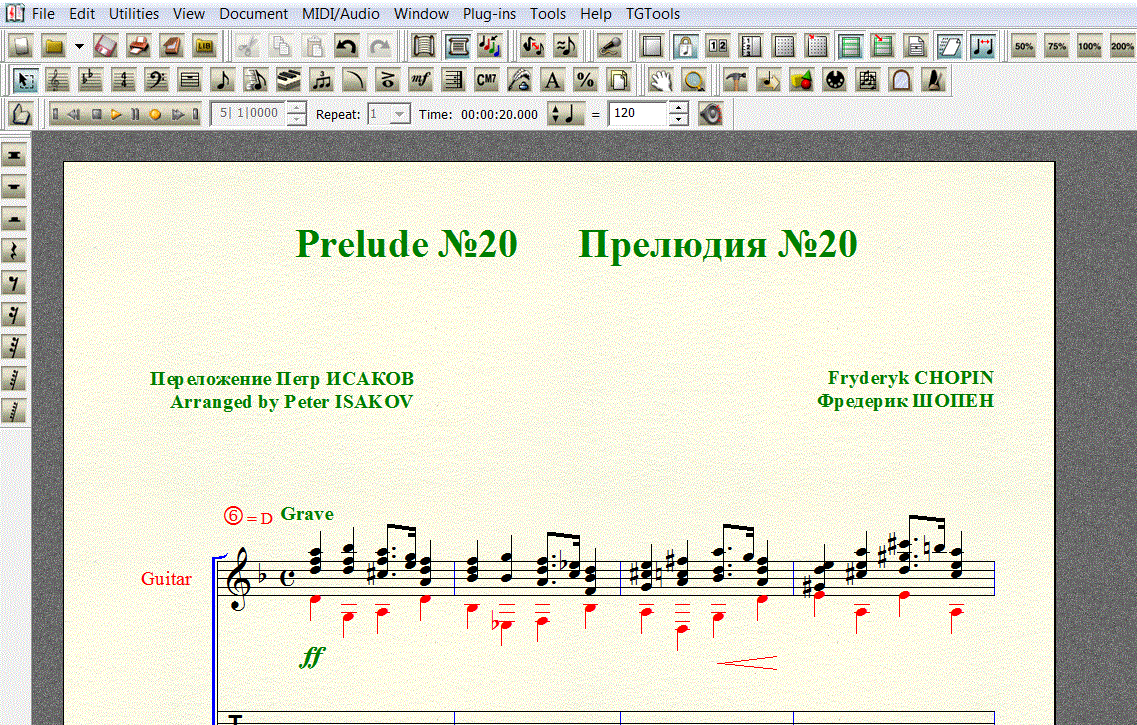This screenshot has height=725, width=1137.
Task: Toggle the padlock note icon
Action: coord(685,46)
